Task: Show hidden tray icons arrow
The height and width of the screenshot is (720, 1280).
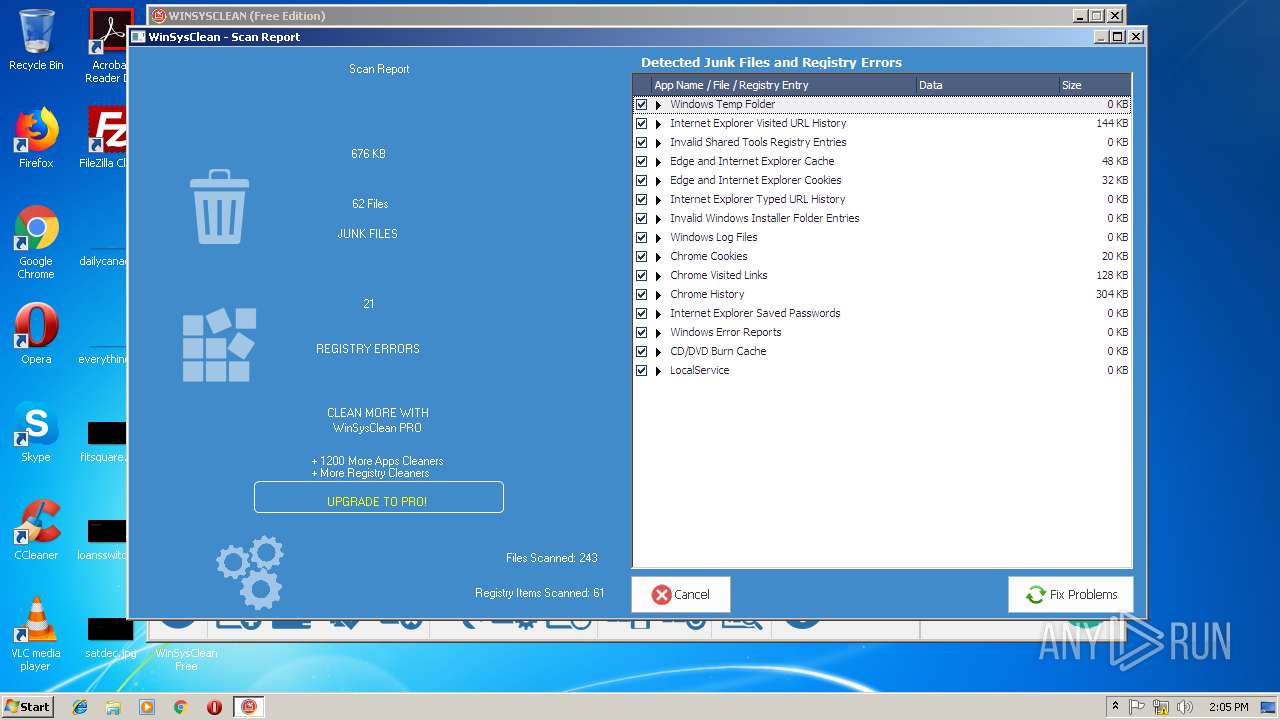Action: [1115, 706]
